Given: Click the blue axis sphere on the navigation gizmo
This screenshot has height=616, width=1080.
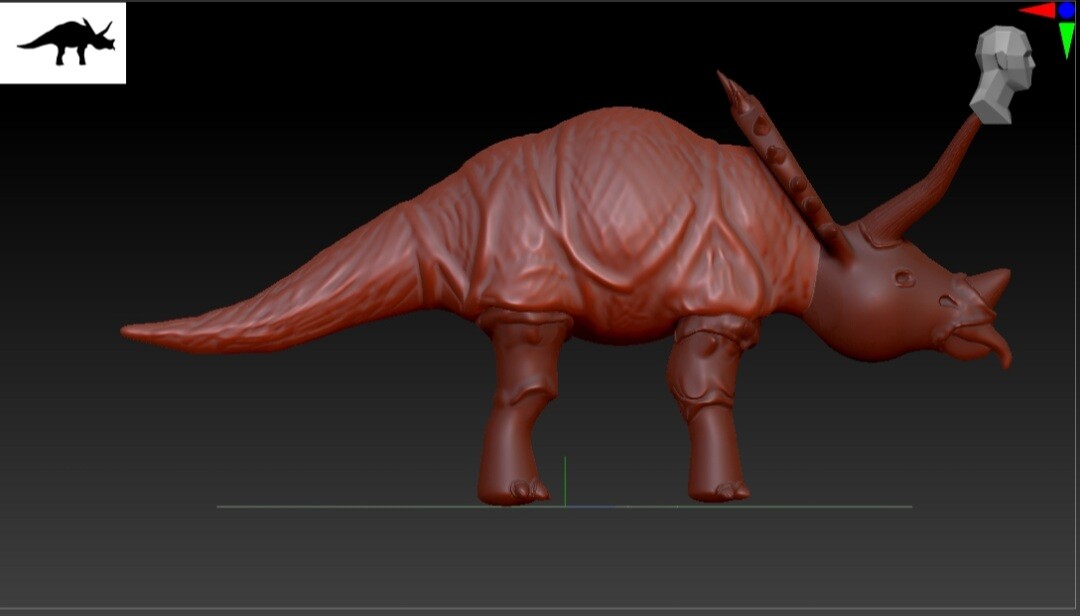Looking at the screenshot, I should (x=1066, y=11).
